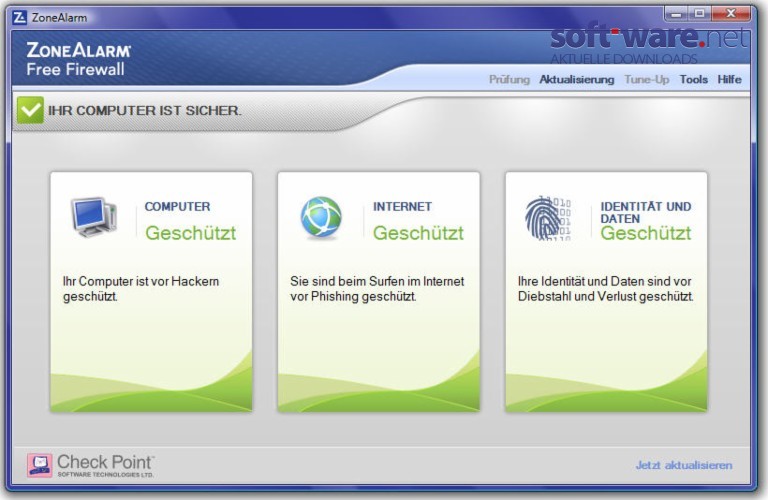Open the Computer monitor icon
Image resolution: width=768 pixels, height=500 pixels.
(x=94, y=217)
